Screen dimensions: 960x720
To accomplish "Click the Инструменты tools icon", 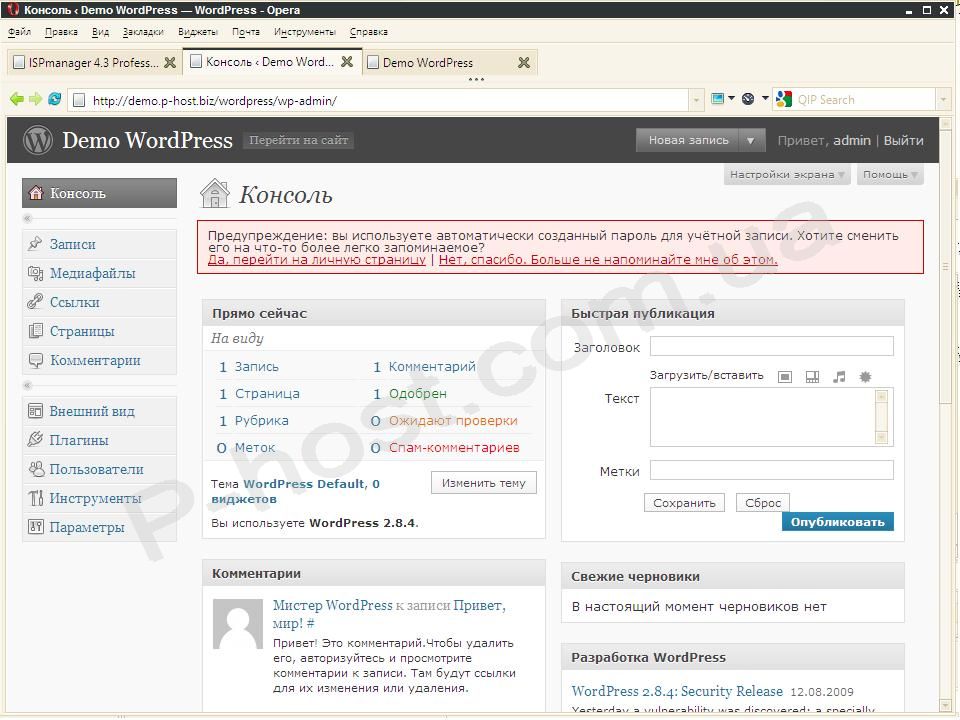I will tap(36, 498).
